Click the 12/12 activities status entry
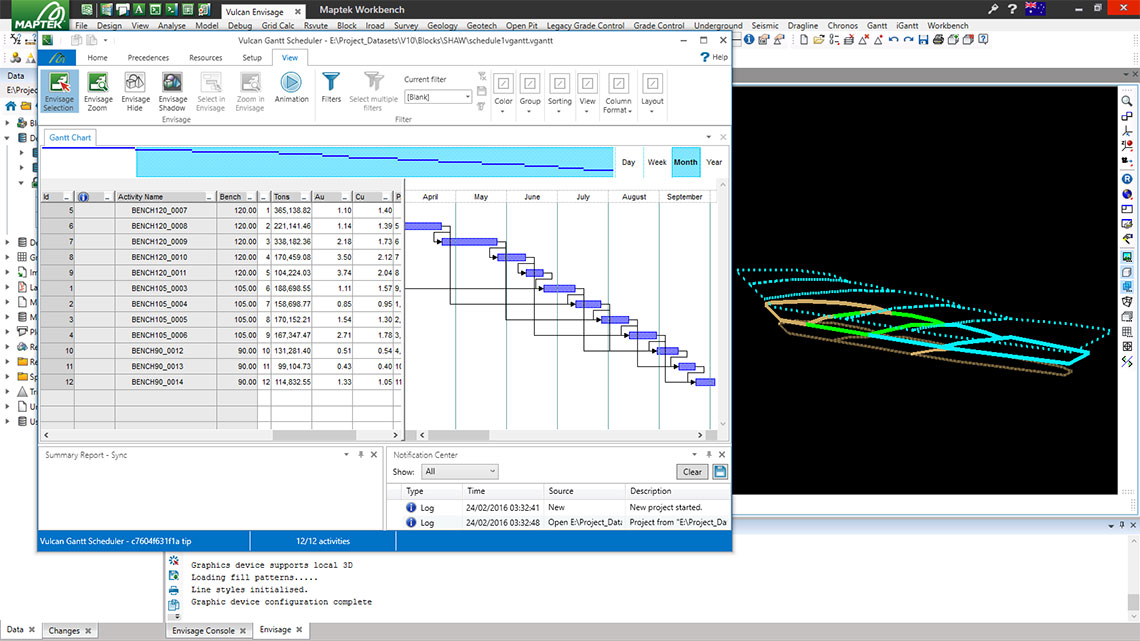Screen dimensions: 1140x641 click(x=323, y=541)
